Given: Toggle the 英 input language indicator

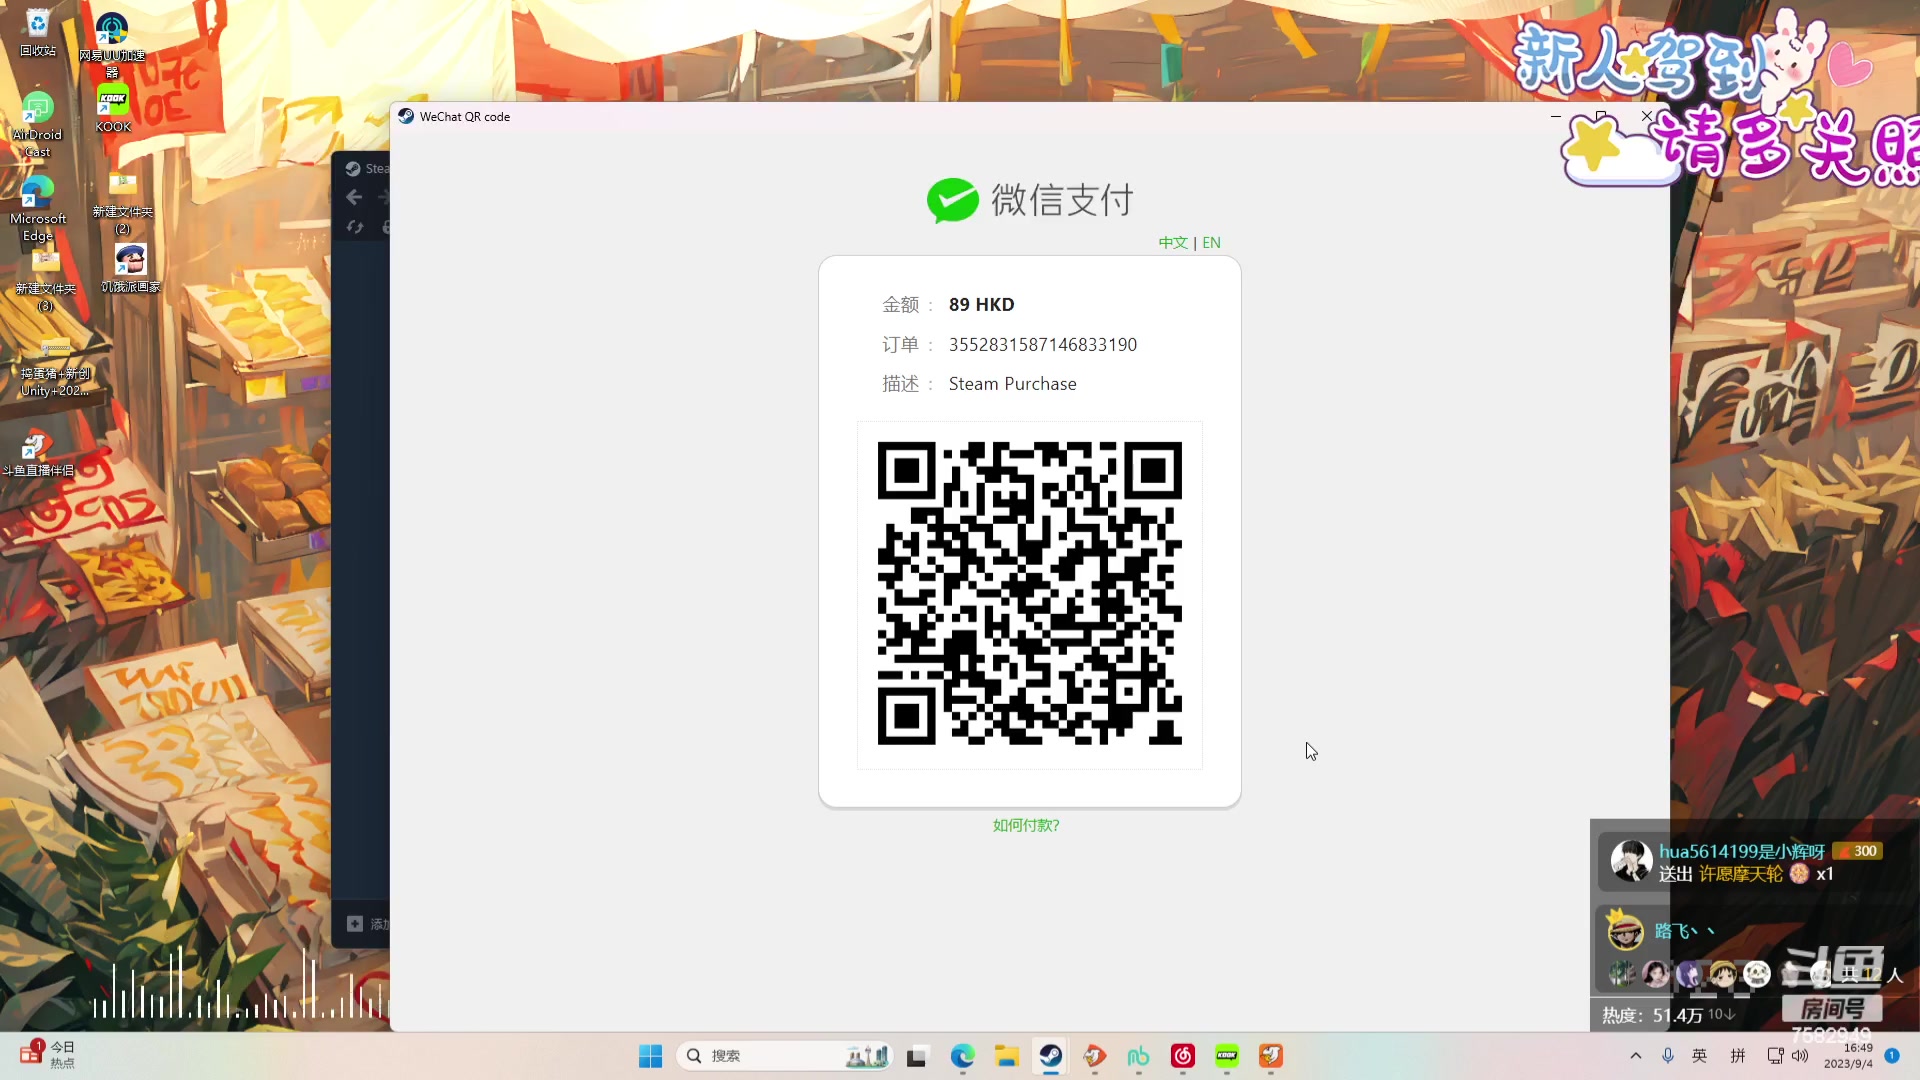Looking at the screenshot, I should pyautogui.click(x=1700, y=1056).
